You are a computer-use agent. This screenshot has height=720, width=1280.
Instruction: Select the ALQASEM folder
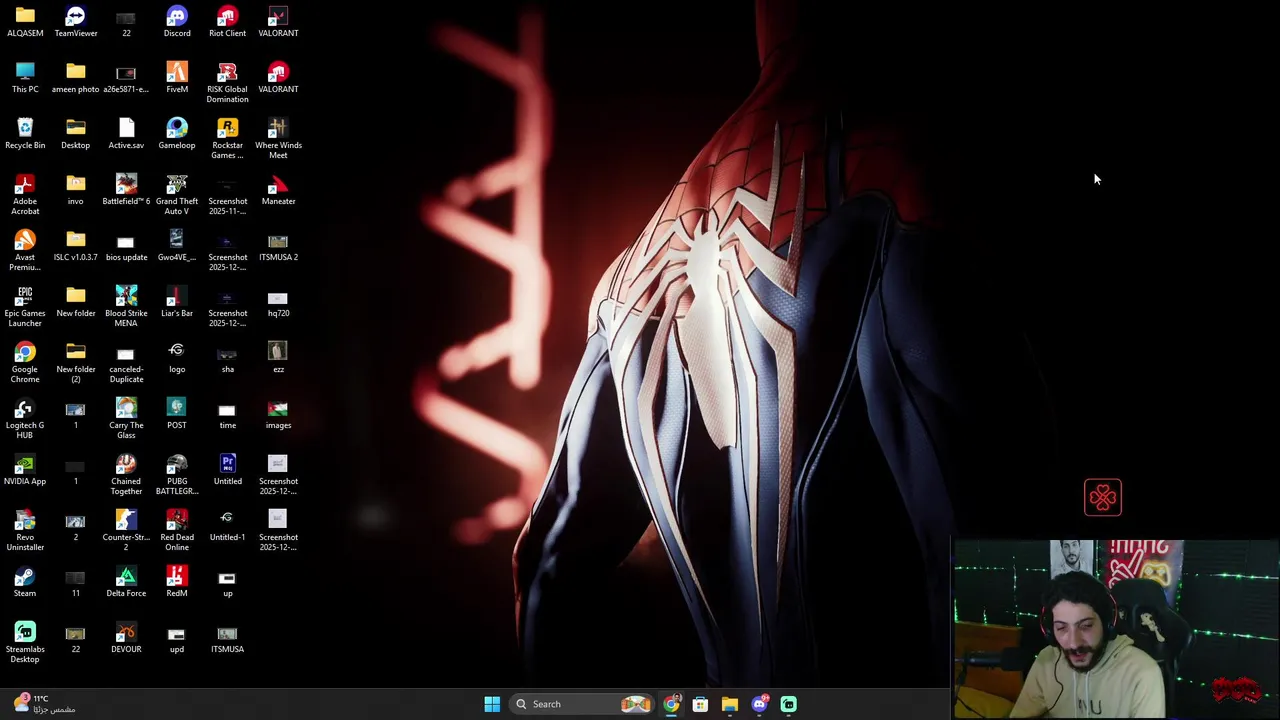click(25, 22)
